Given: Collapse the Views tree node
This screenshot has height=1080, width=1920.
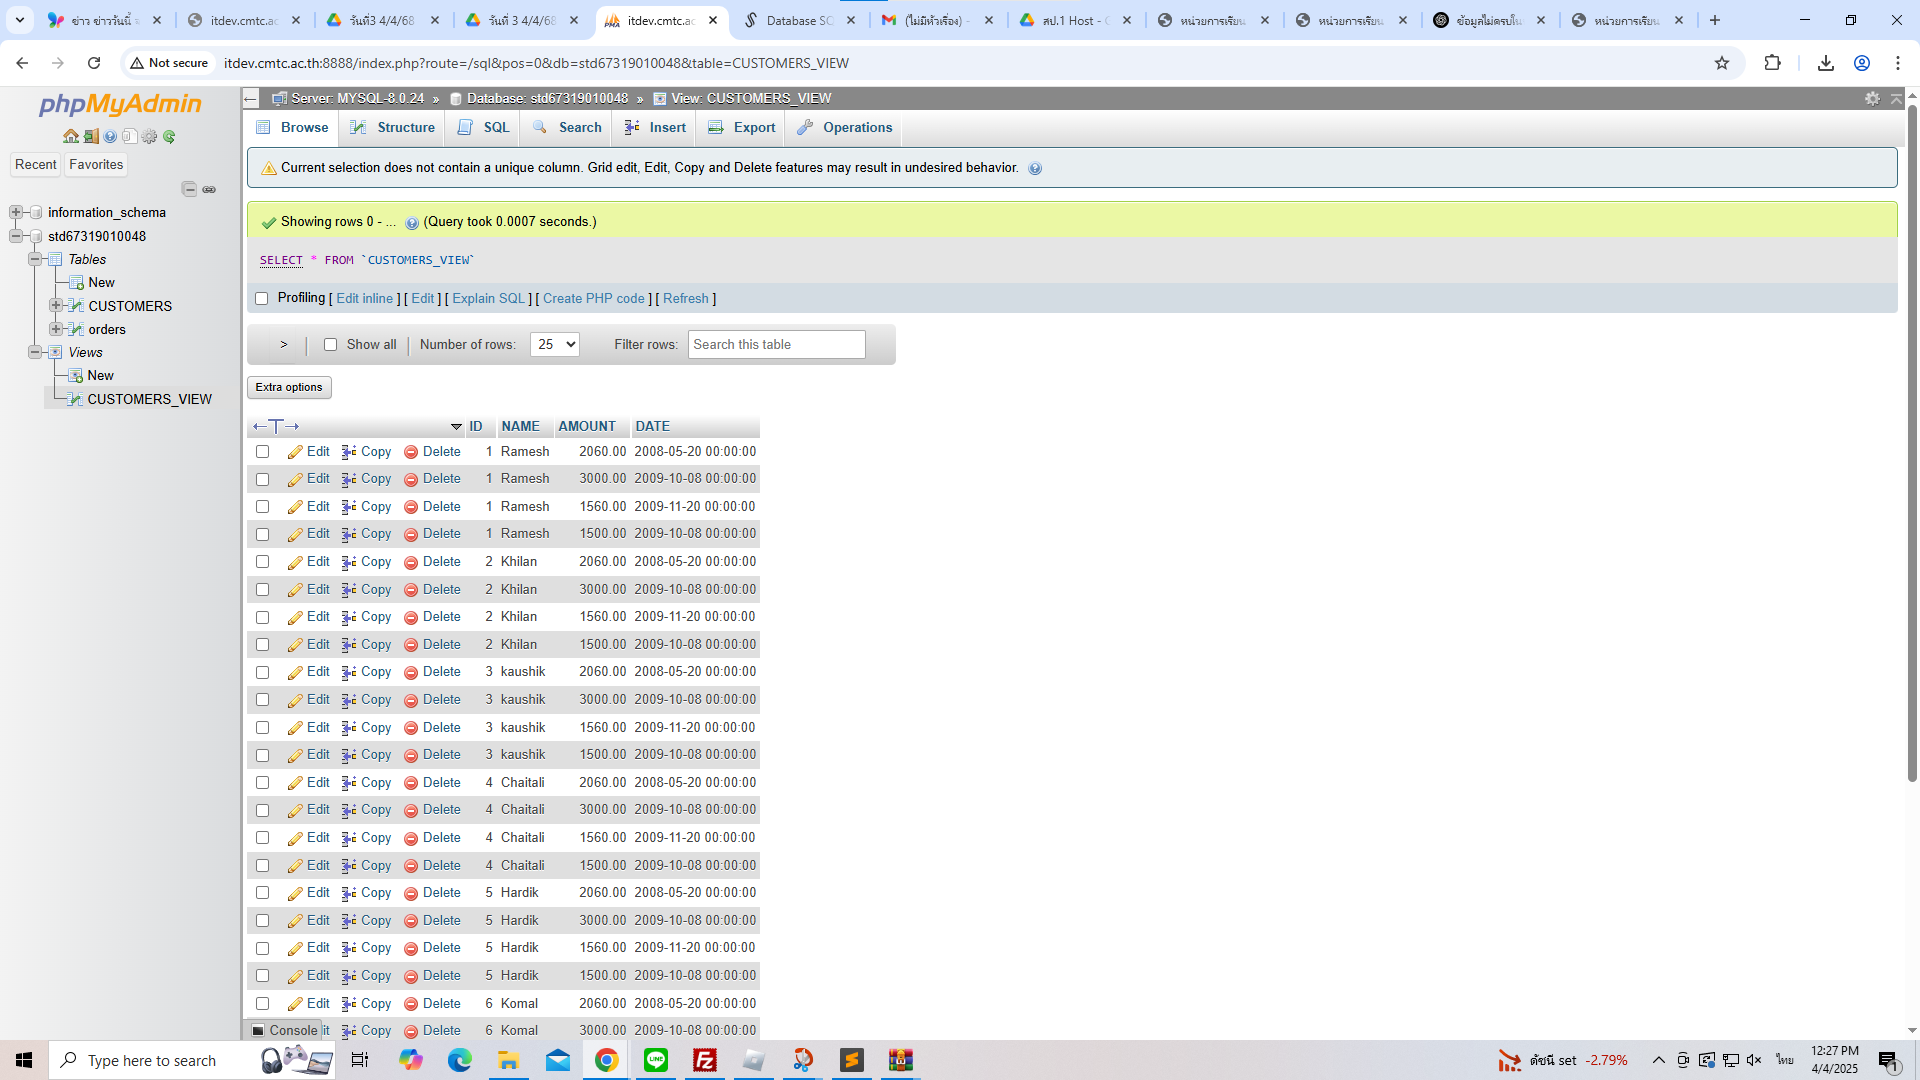Looking at the screenshot, I should click(x=35, y=352).
